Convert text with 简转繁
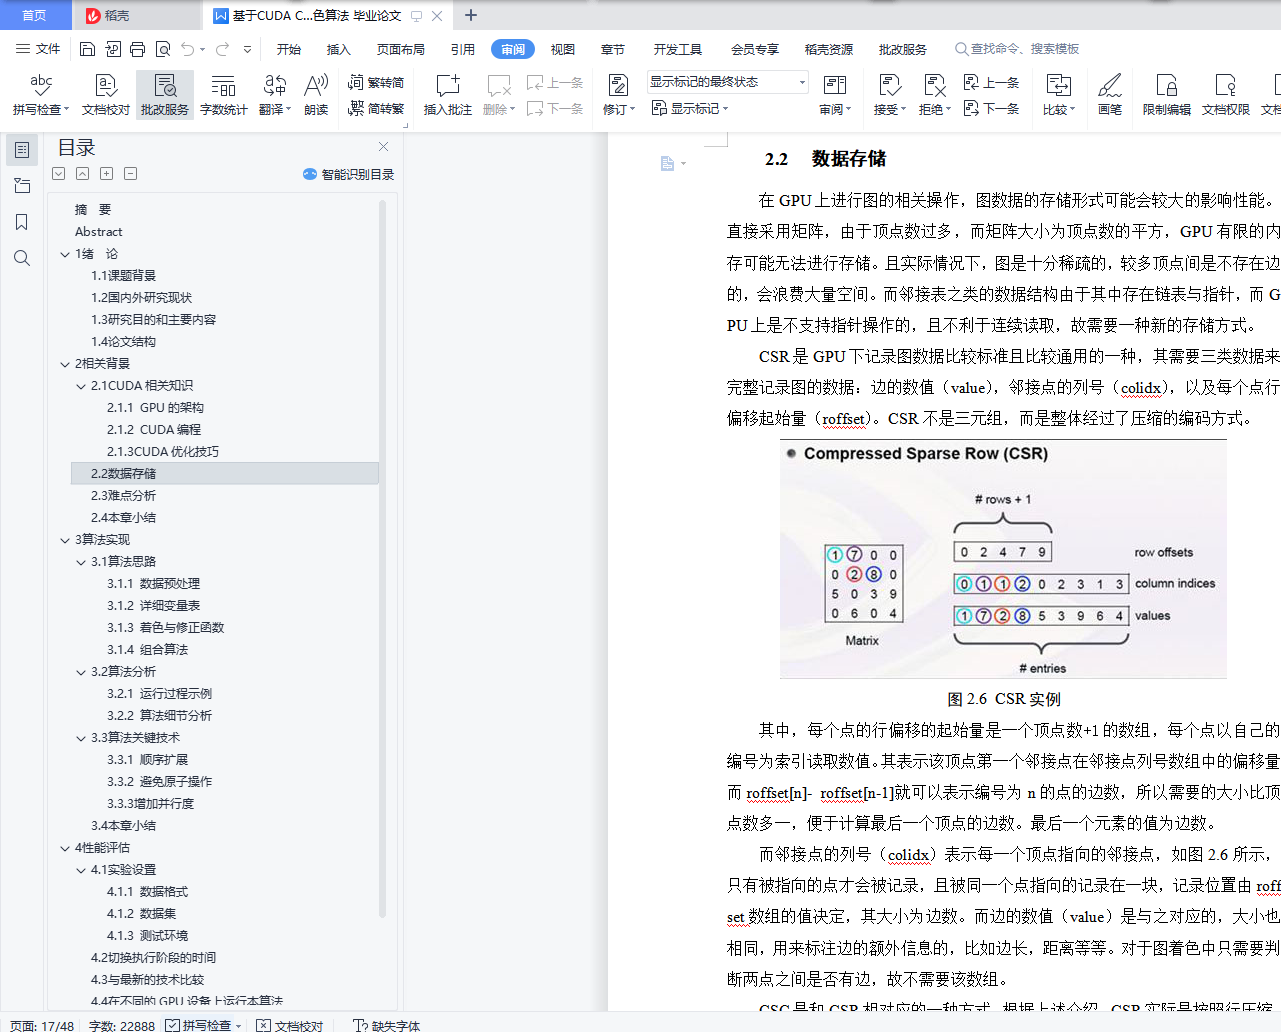The width and height of the screenshot is (1281, 1032). pos(376,108)
